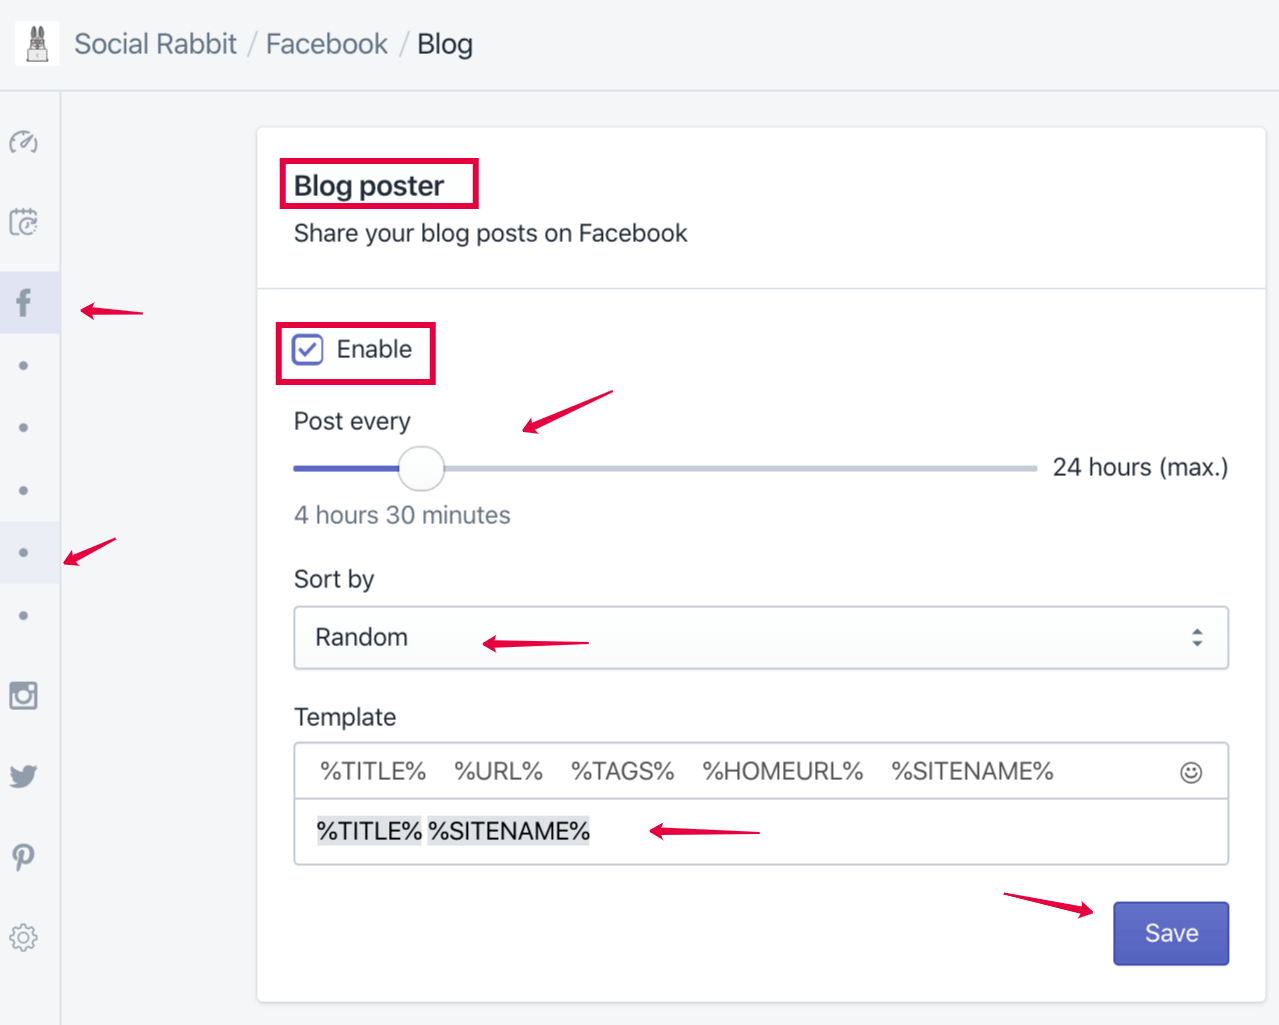1279x1025 pixels.
Task: Open the settings gear icon in sidebar
Action: [24, 937]
